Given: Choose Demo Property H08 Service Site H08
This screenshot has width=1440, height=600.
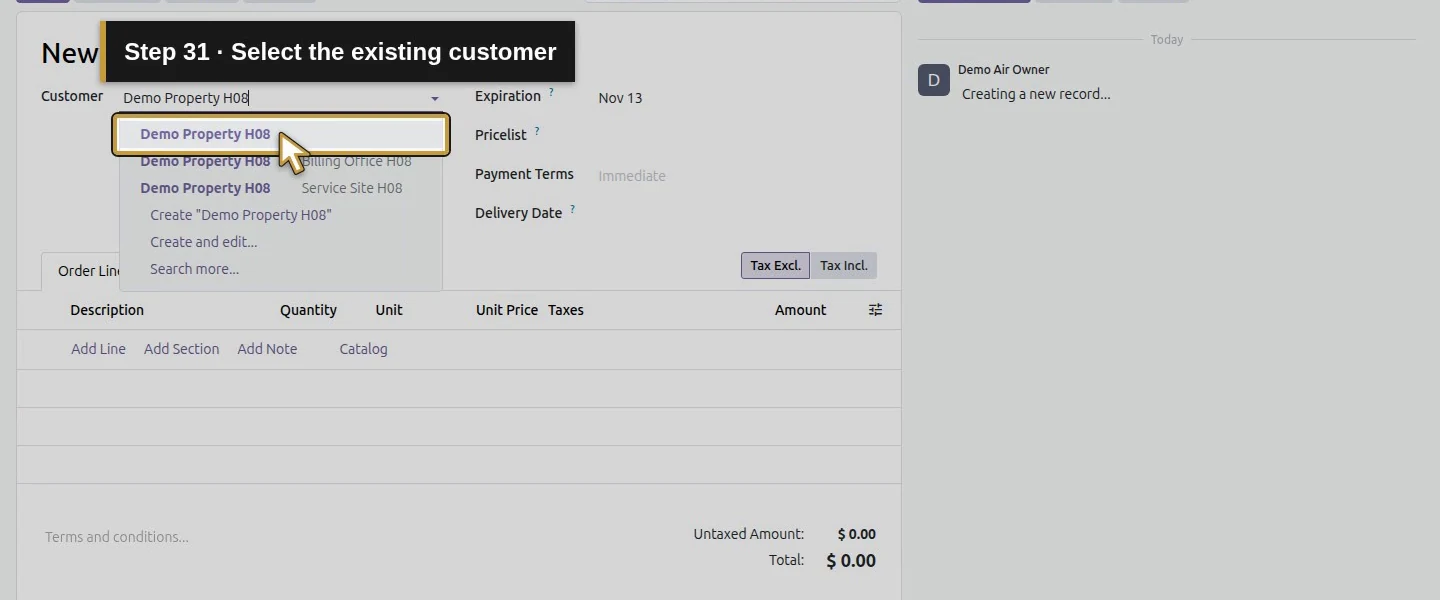Looking at the screenshot, I should [x=281, y=188].
